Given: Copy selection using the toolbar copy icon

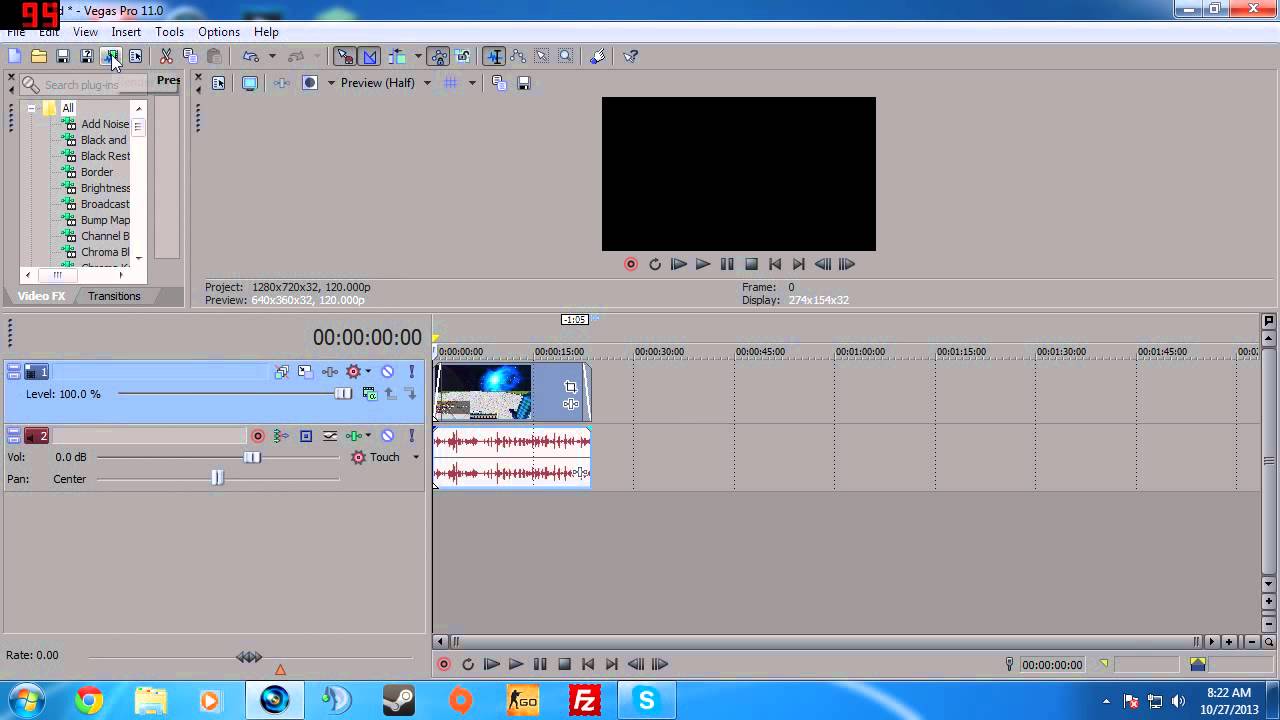Looking at the screenshot, I should click(x=190, y=57).
